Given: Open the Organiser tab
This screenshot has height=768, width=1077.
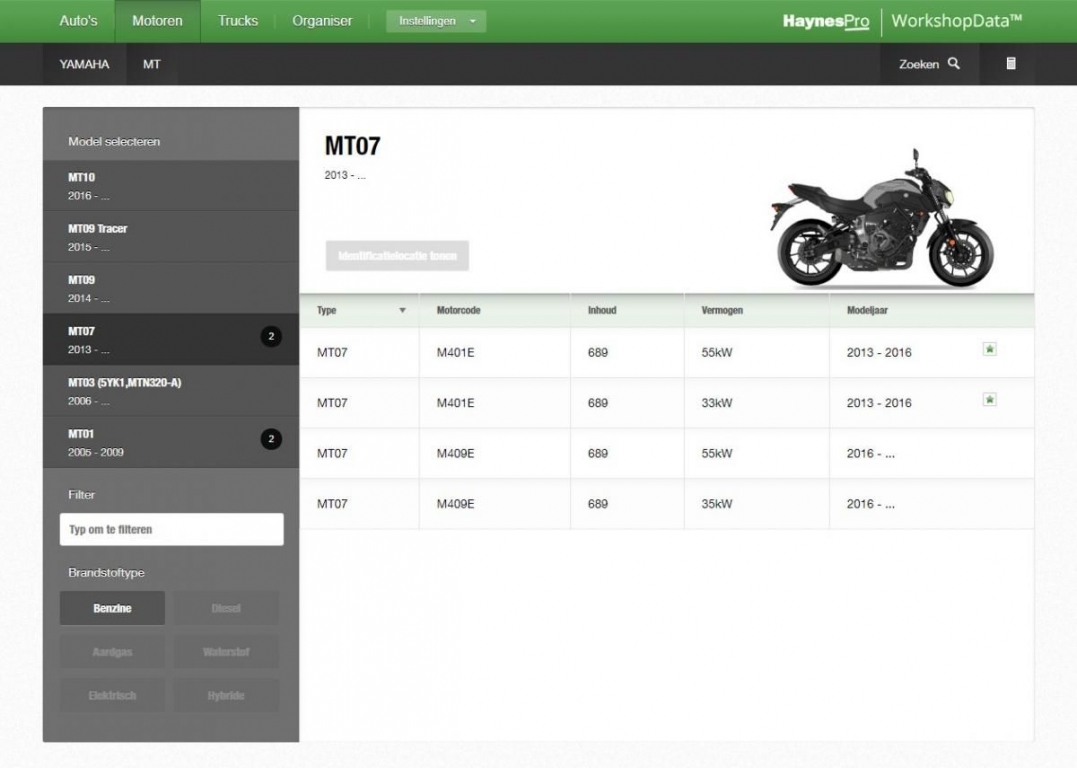Looking at the screenshot, I should (322, 21).
